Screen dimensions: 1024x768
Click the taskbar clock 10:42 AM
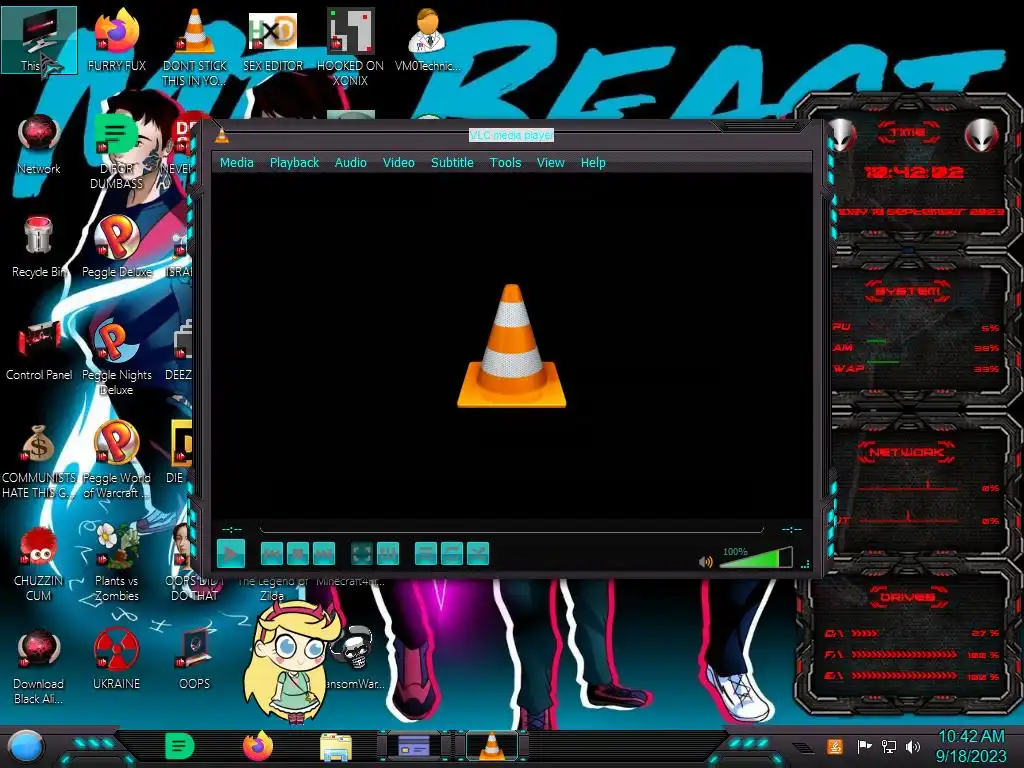point(971,746)
